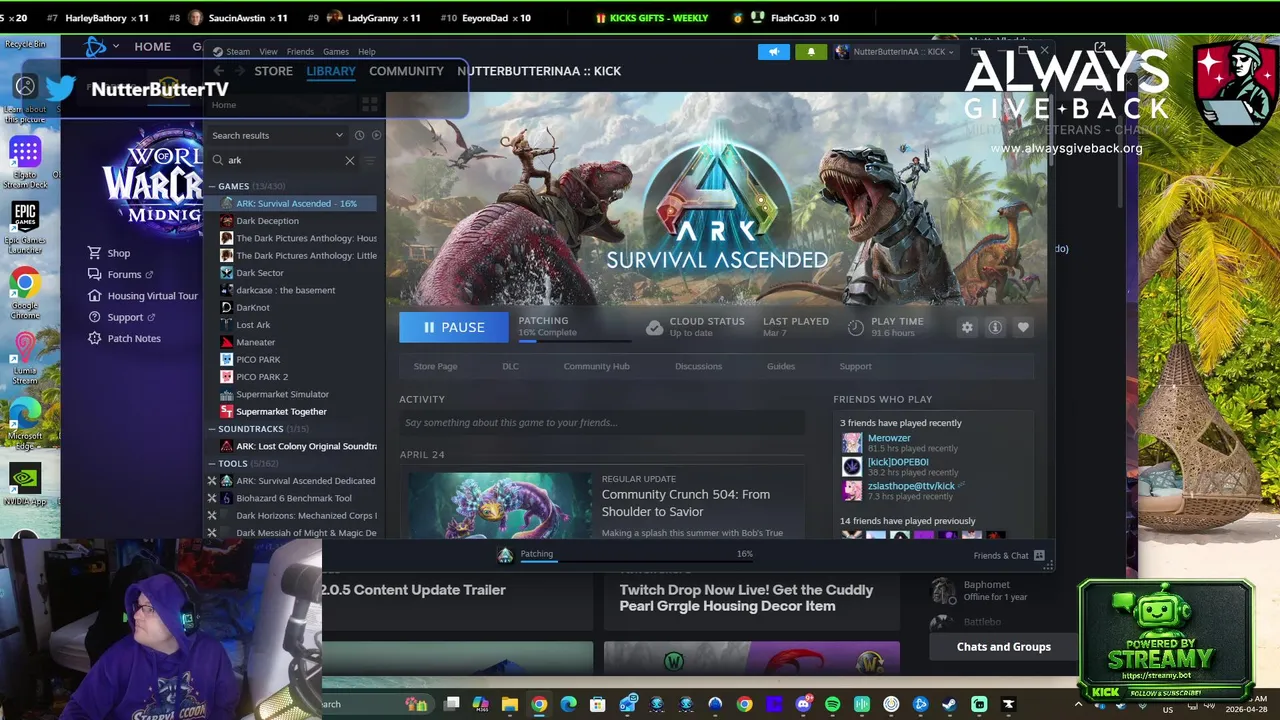The width and height of the screenshot is (1280, 720).
Task: Open the Games menu
Action: click(x=336, y=52)
